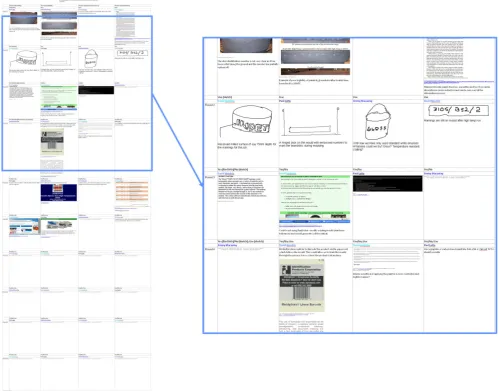Open the green web page screenshot in the enlarged view
499x391 pixels.
(x=315, y=199)
